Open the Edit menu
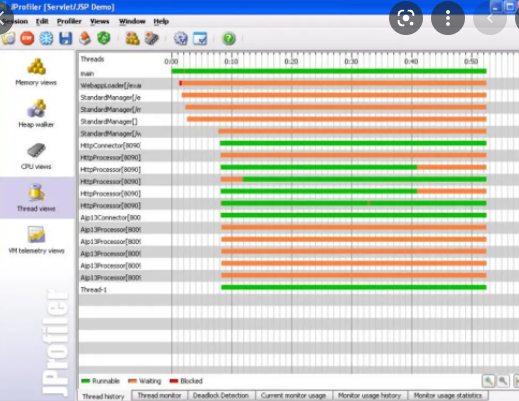This screenshot has height=401, width=519. point(42,21)
